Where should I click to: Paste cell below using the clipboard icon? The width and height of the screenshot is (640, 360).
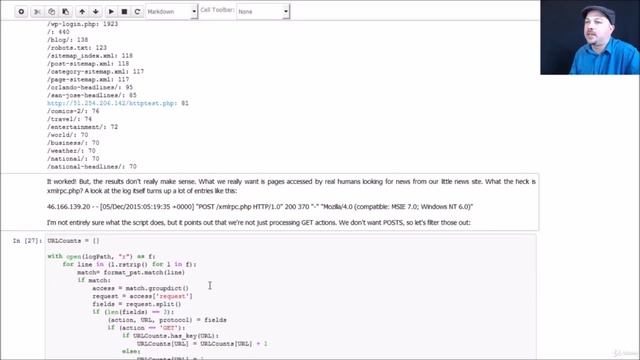65,12
